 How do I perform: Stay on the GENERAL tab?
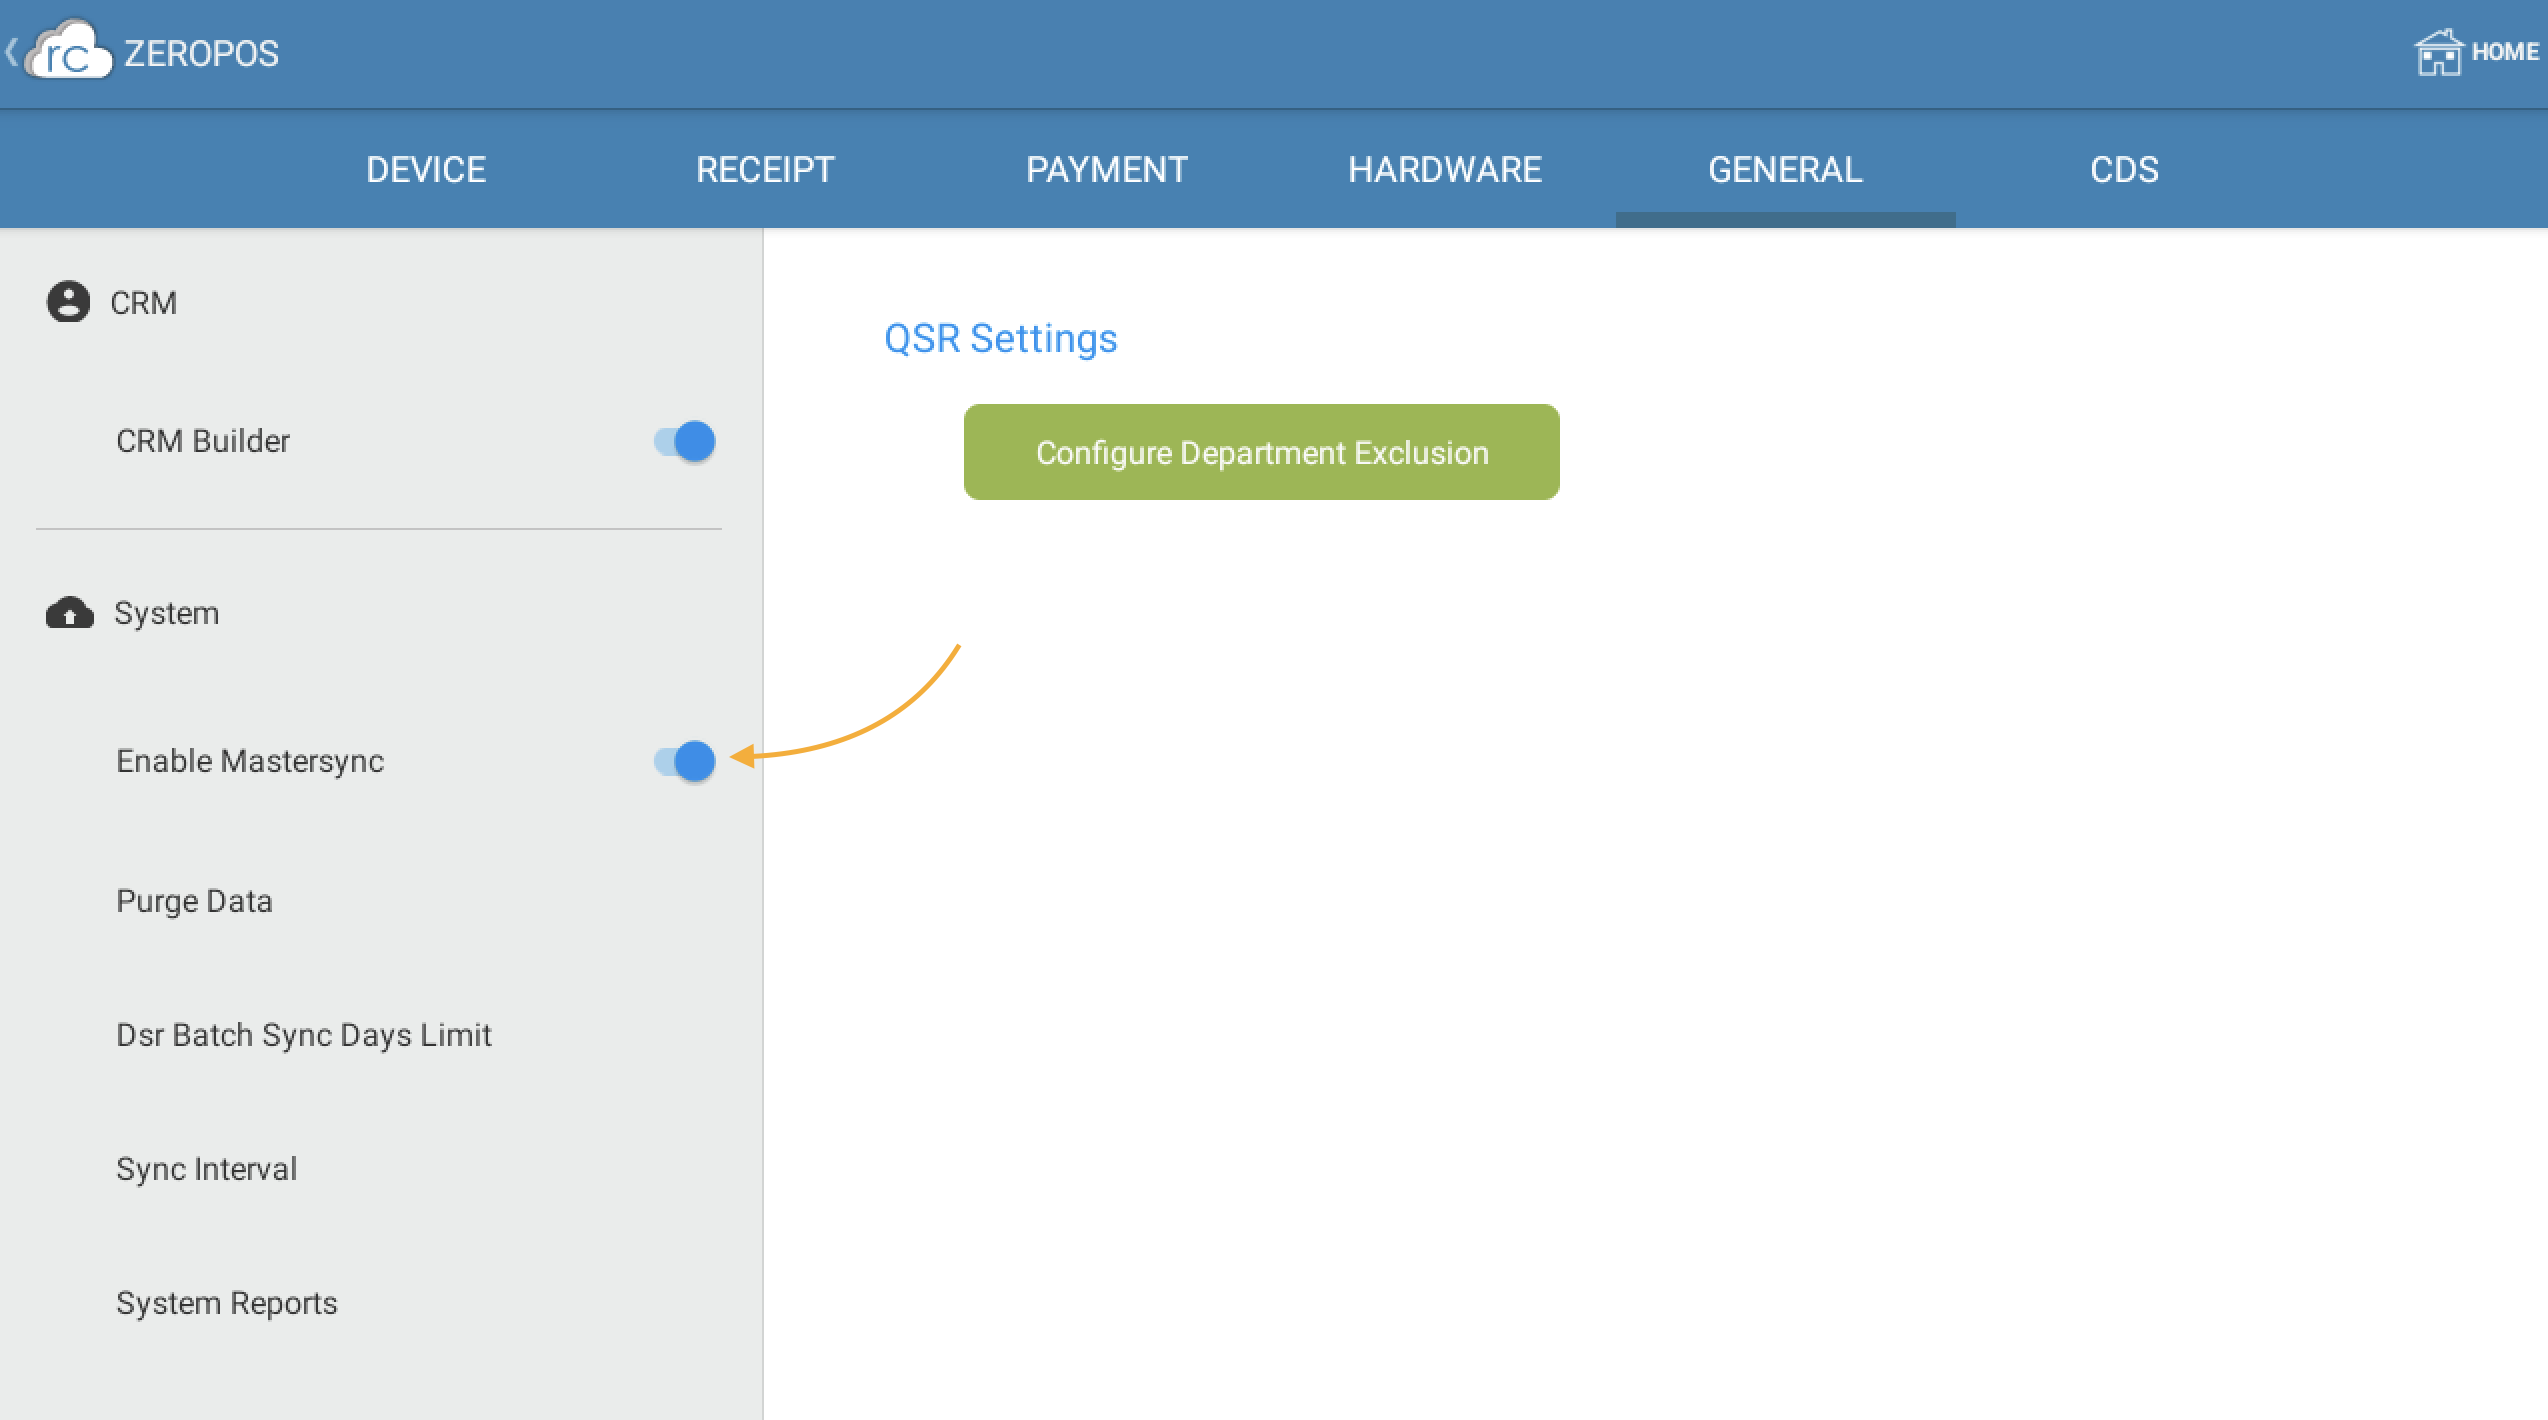point(1785,169)
